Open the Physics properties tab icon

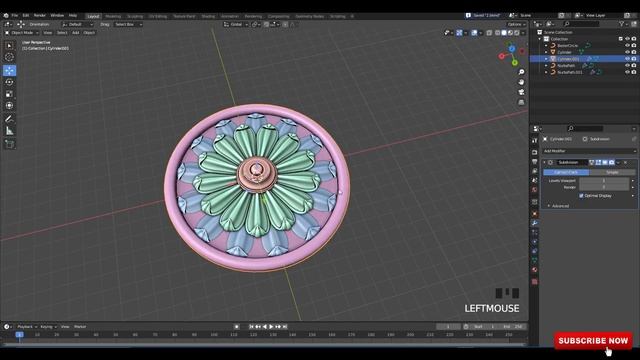(535, 242)
